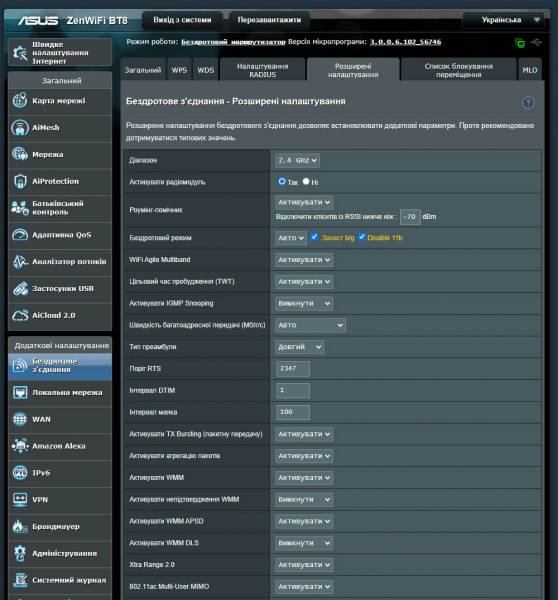Click the ASUS logo

[38, 20]
